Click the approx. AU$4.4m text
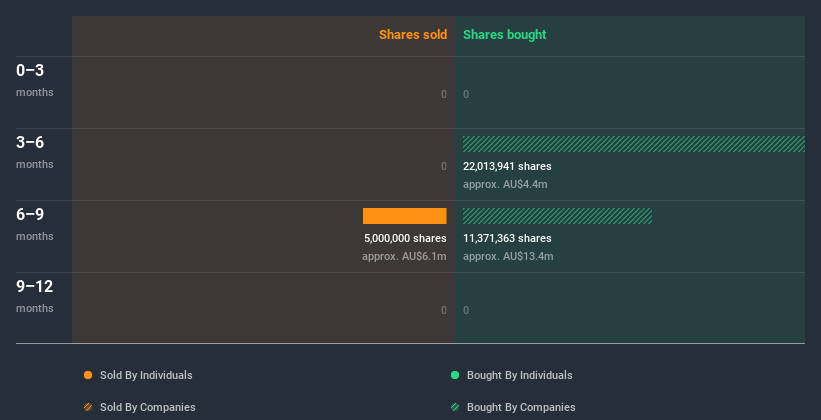This screenshot has height=420, width=821. (x=505, y=184)
